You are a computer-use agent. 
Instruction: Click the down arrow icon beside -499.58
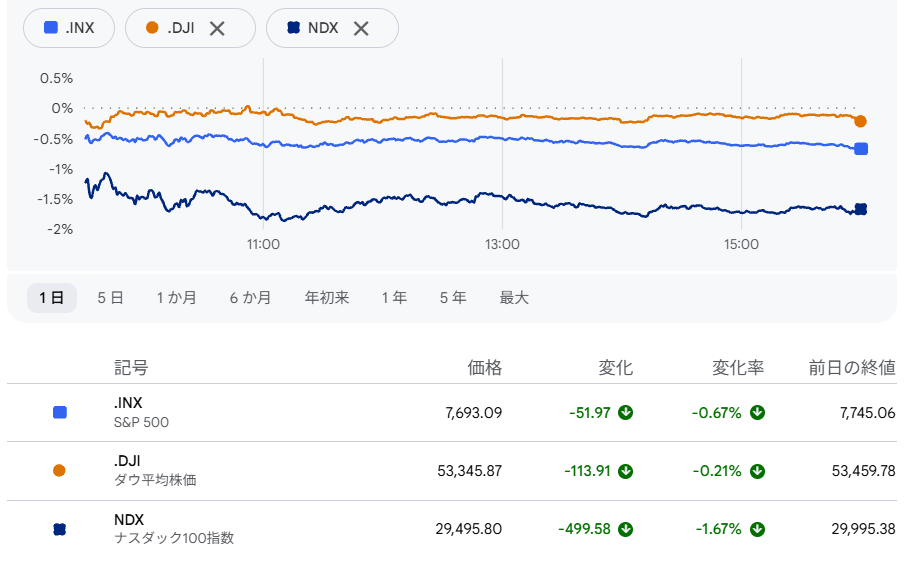[x=625, y=529]
